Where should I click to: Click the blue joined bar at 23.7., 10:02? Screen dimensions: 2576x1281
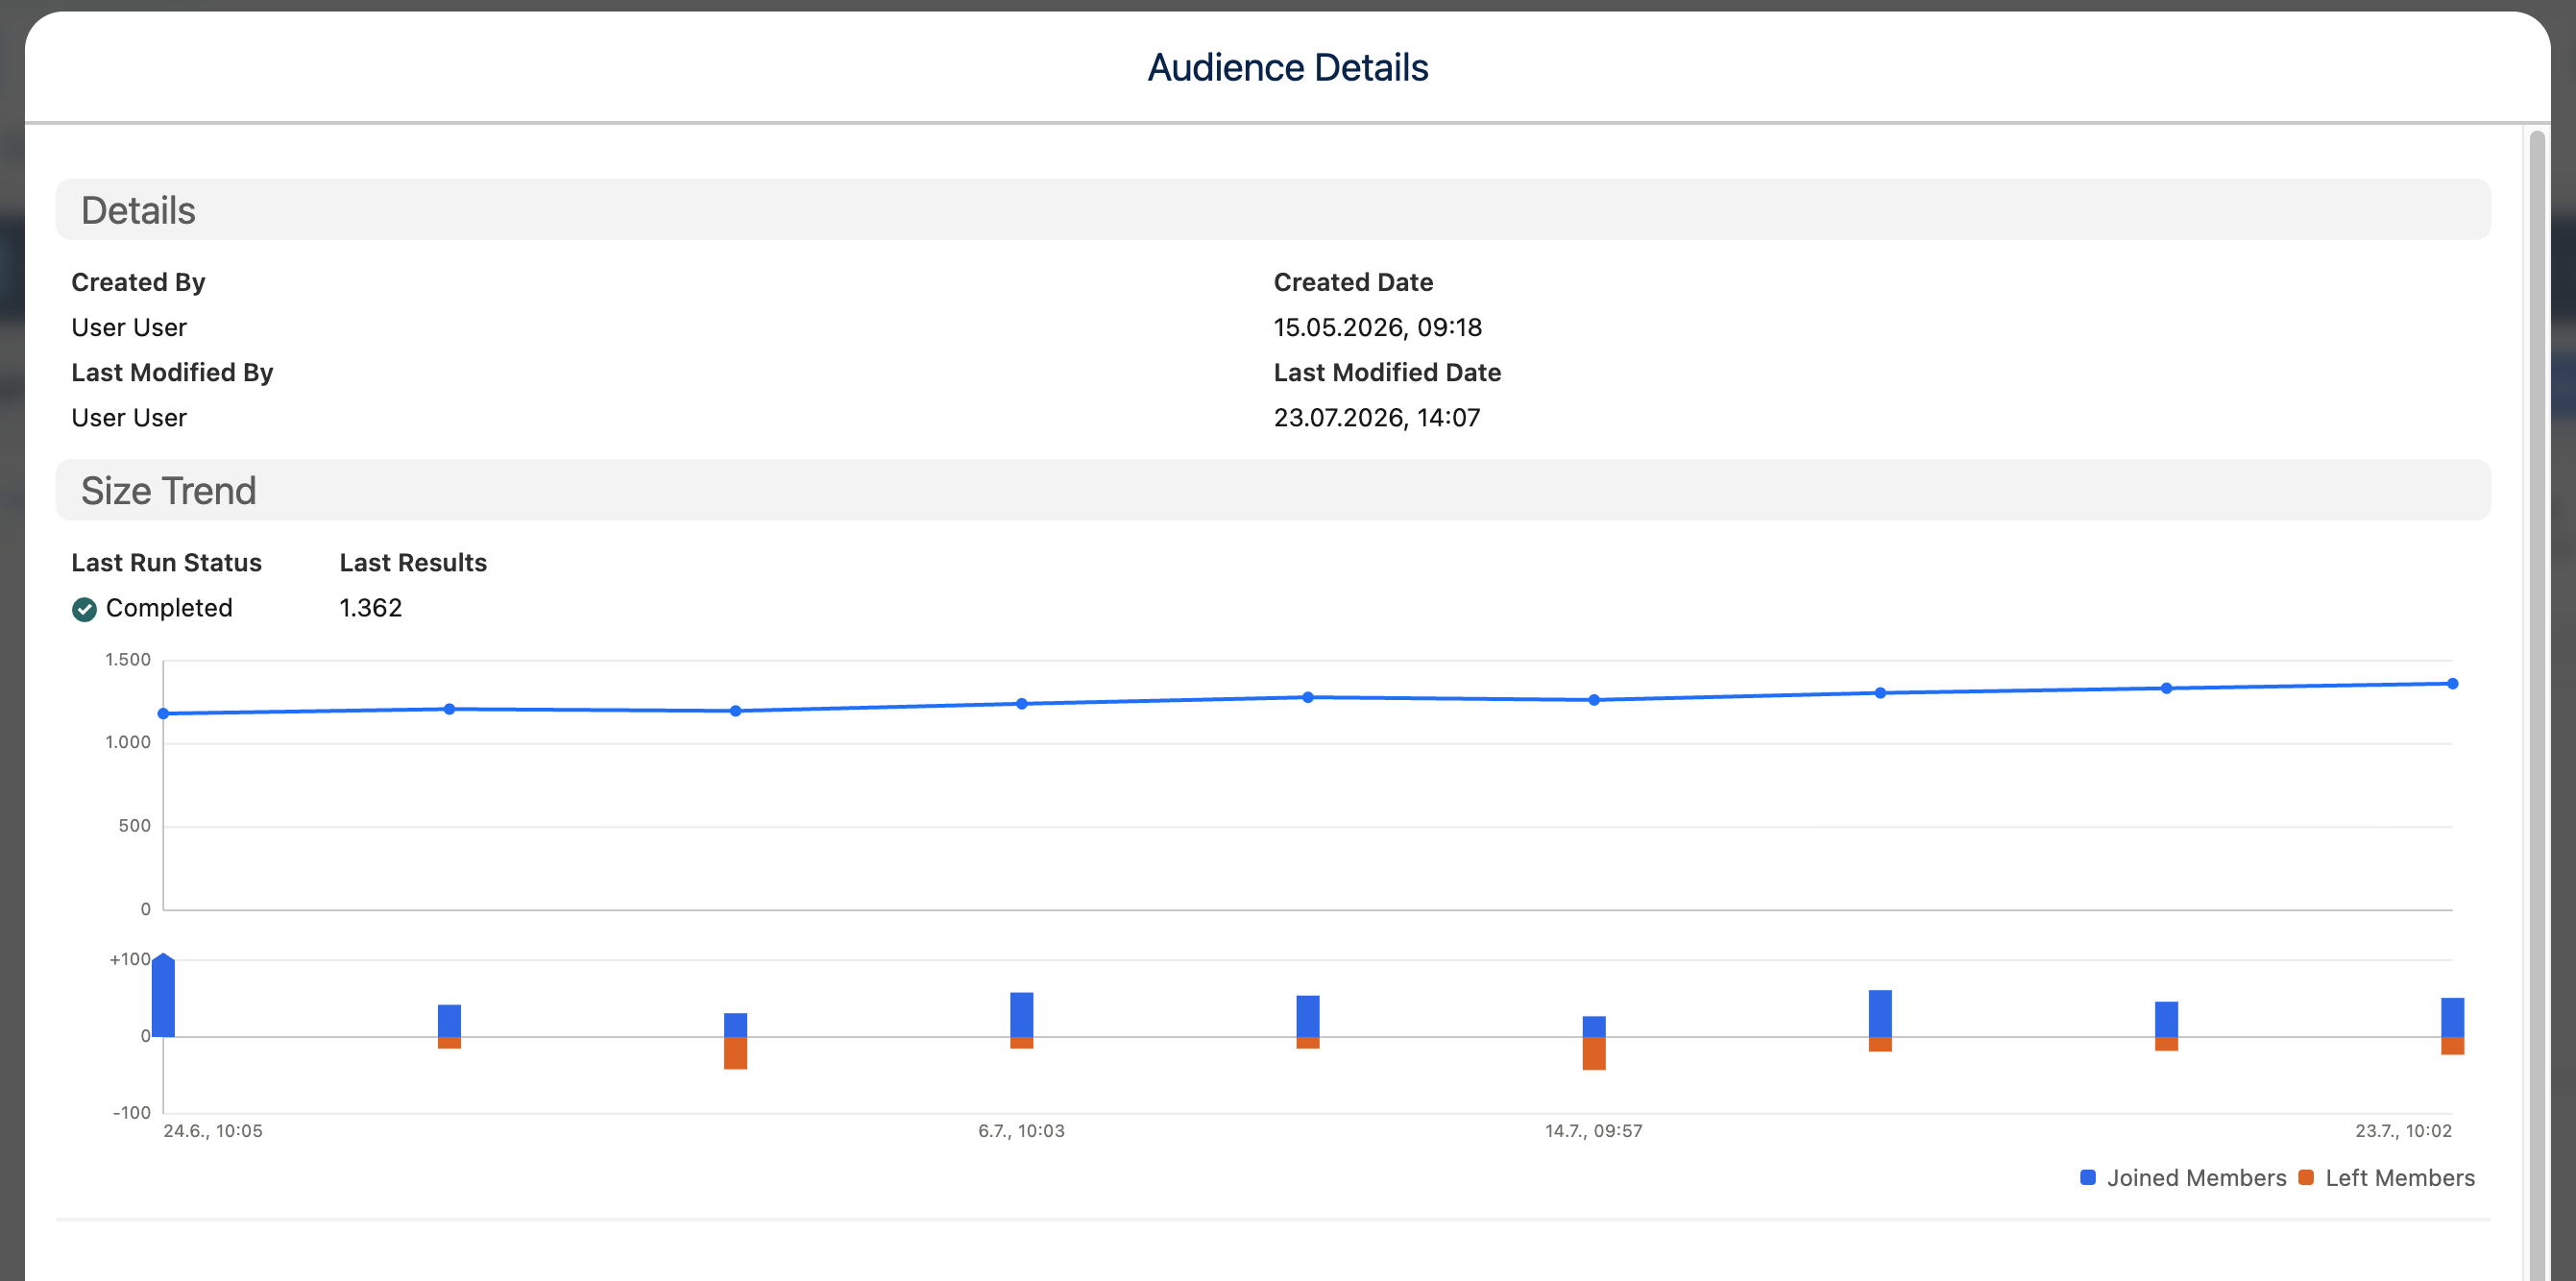(2452, 1017)
